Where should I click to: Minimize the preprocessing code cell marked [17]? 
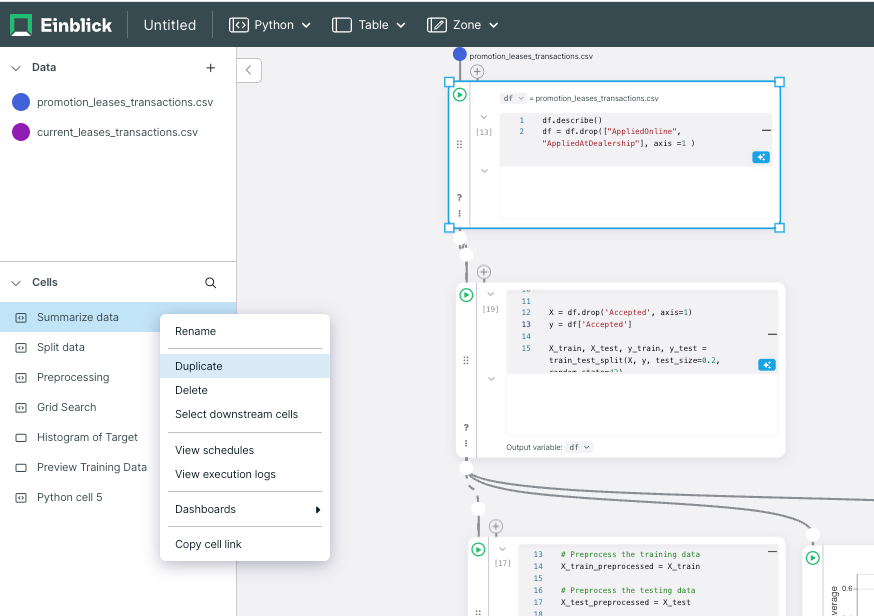click(772, 551)
